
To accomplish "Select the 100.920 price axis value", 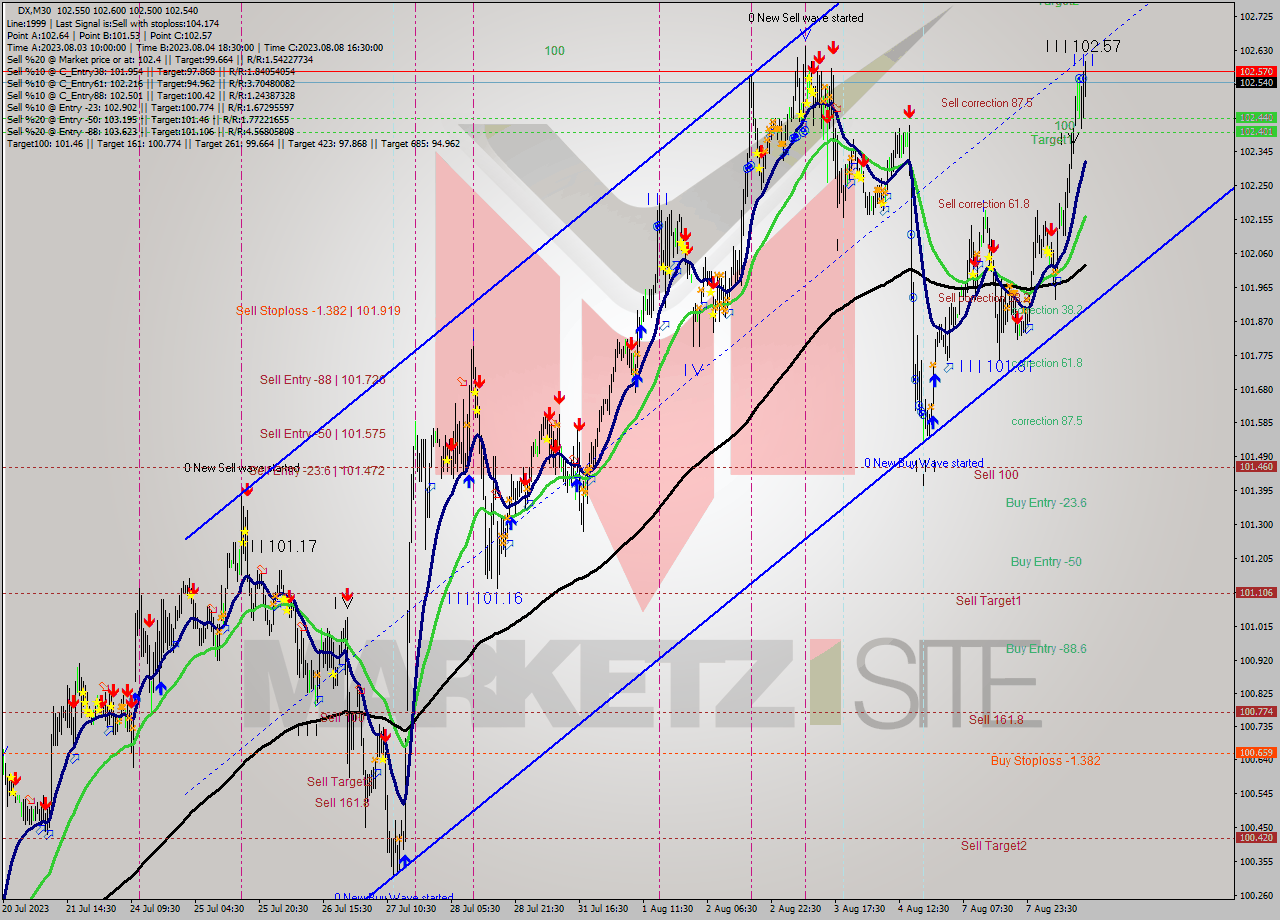I will [1256, 660].
